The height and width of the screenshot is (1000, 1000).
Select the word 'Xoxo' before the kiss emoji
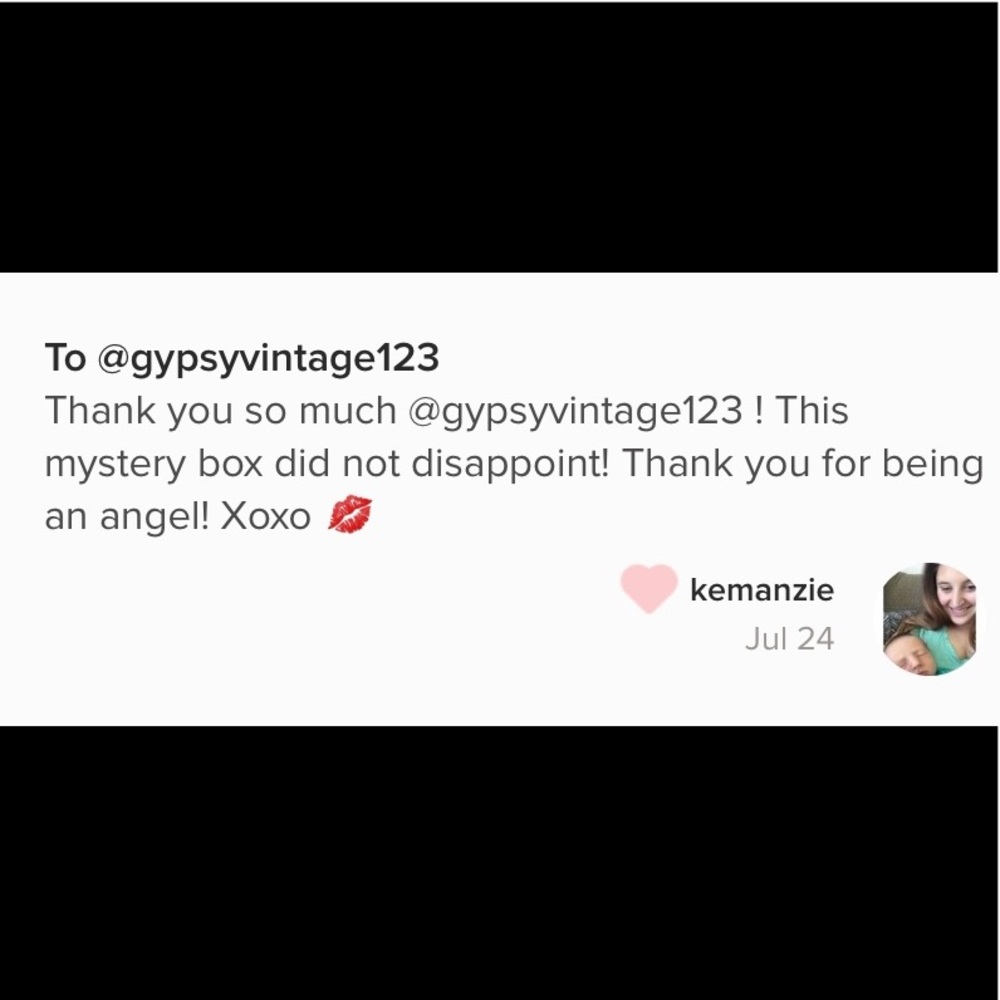265,517
